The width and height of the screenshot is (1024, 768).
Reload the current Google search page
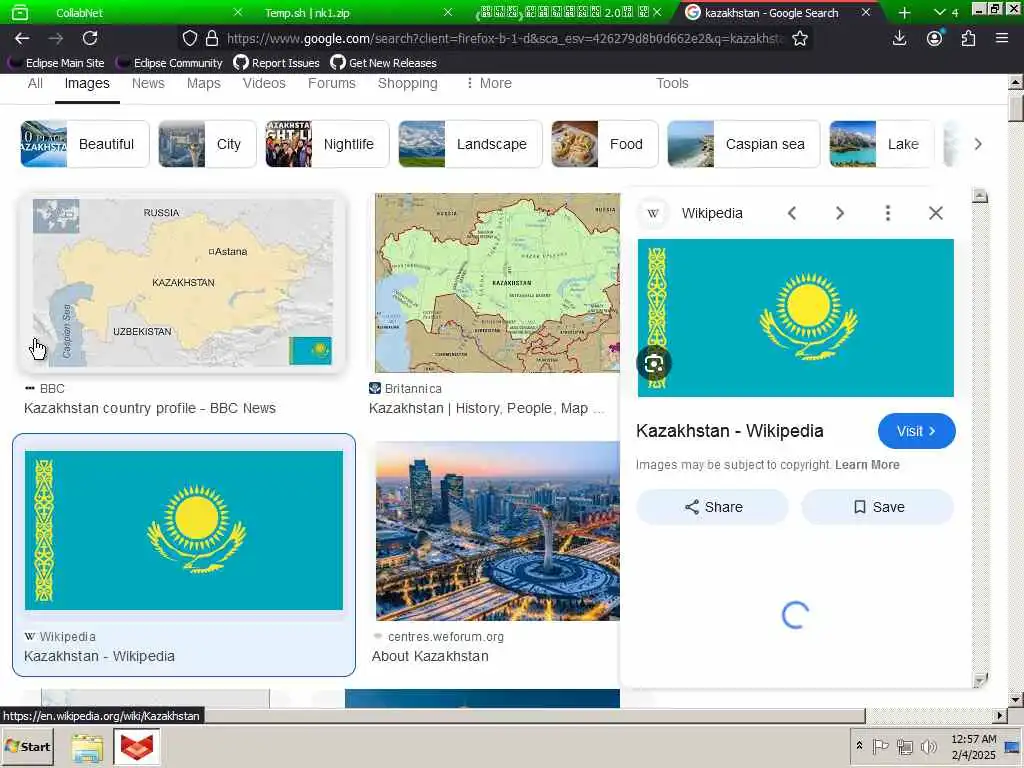(90, 39)
